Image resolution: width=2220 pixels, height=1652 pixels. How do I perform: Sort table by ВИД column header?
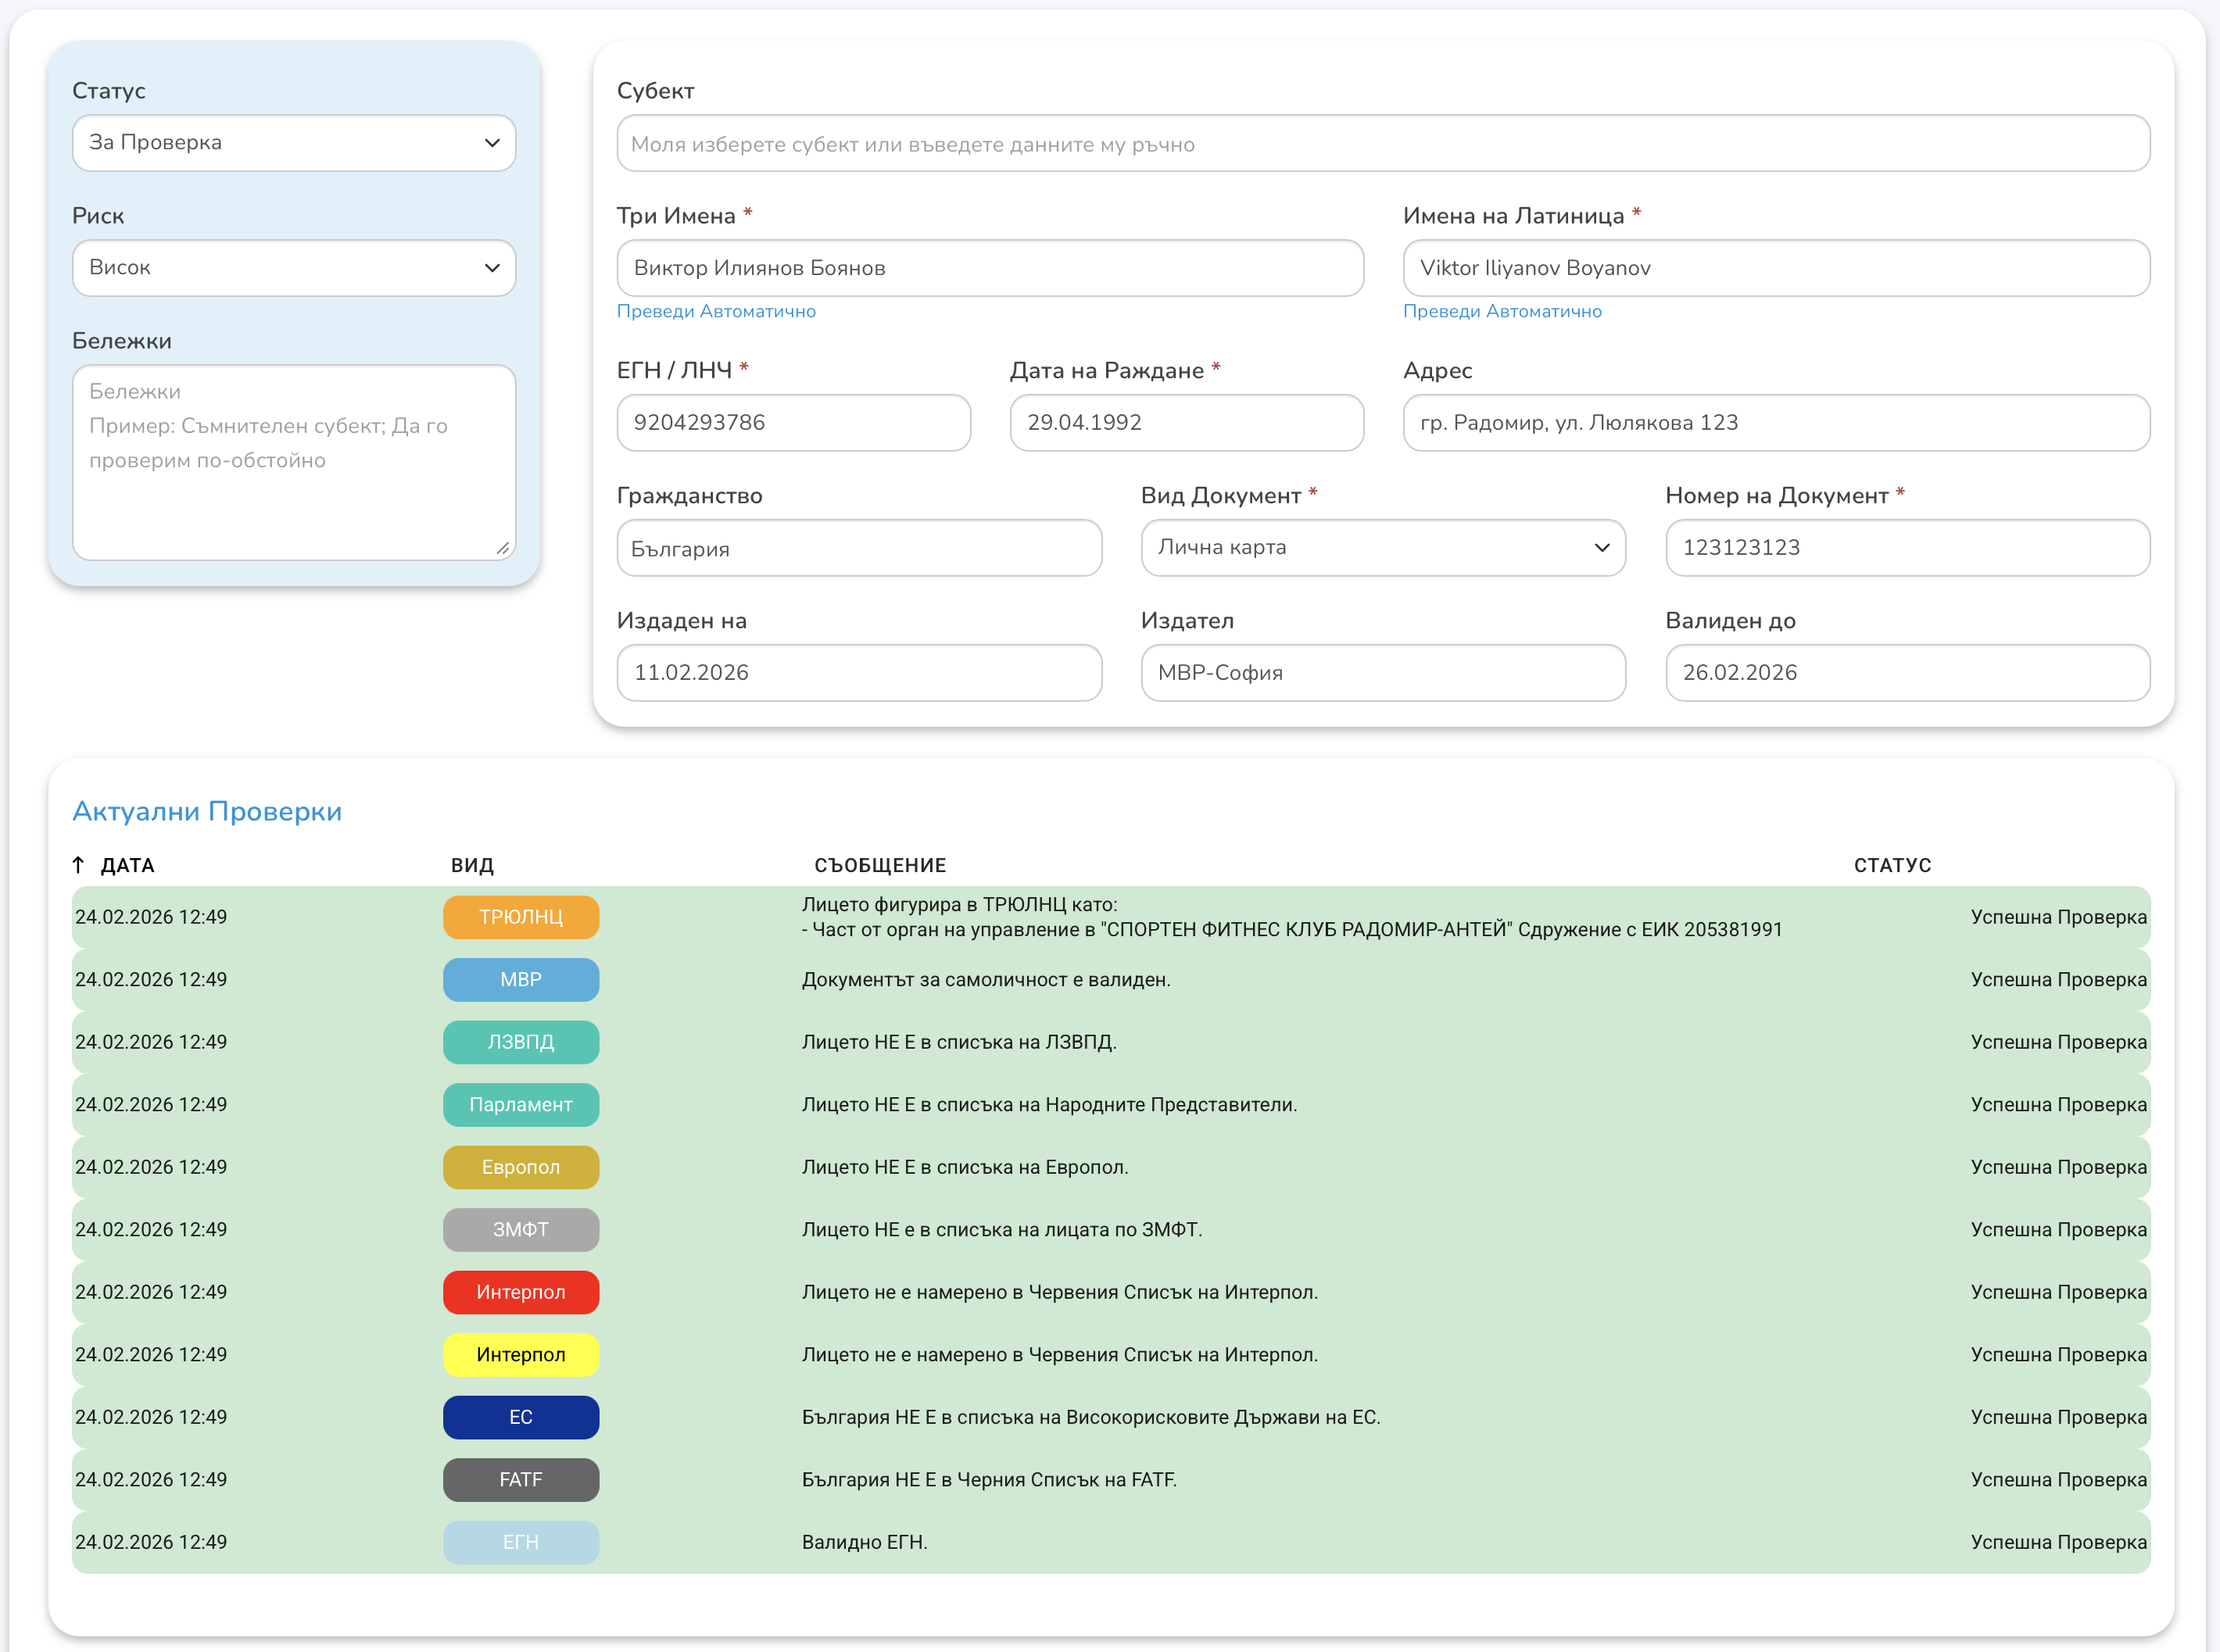tap(472, 865)
